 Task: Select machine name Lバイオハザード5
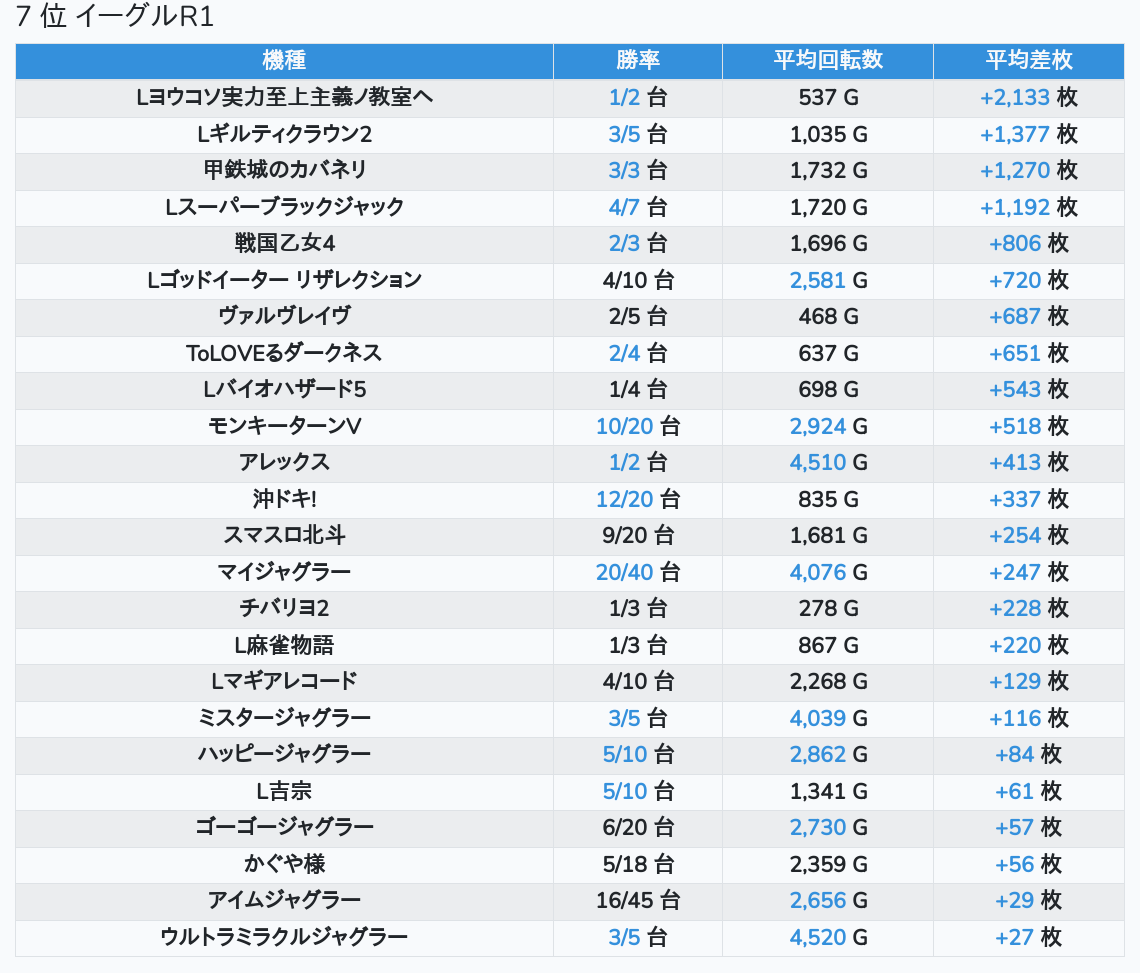(284, 390)
